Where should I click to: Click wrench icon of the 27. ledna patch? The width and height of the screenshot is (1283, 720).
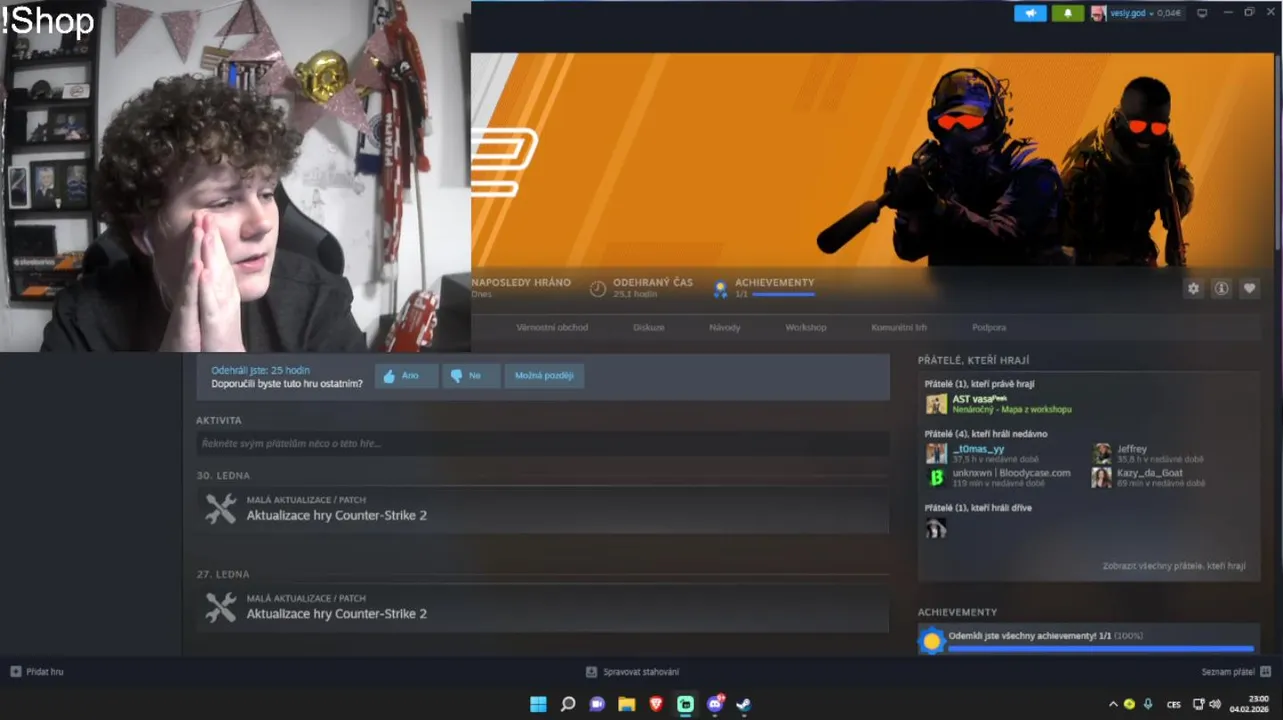tap(220, 607)
